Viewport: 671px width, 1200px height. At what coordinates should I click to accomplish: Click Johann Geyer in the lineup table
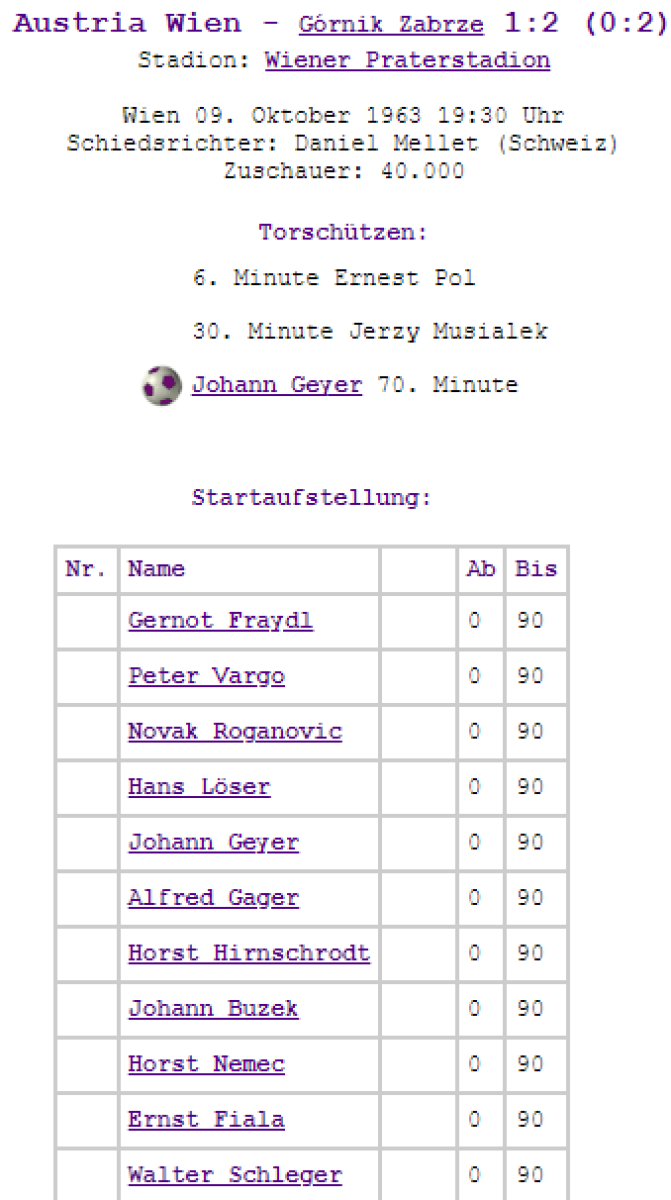coord(213,843)
